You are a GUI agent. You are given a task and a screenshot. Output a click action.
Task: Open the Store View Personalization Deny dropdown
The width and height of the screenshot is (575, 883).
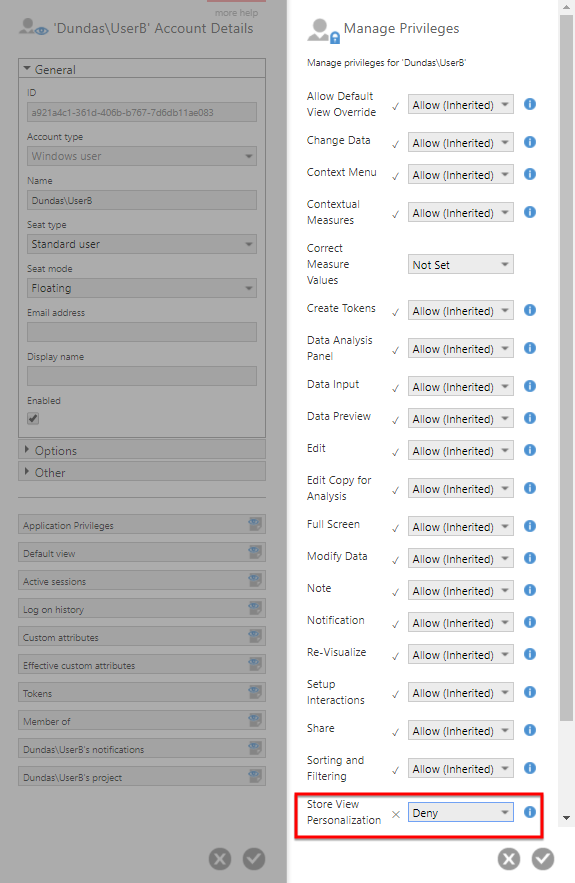pyautogui.click(x=460, y=812)
